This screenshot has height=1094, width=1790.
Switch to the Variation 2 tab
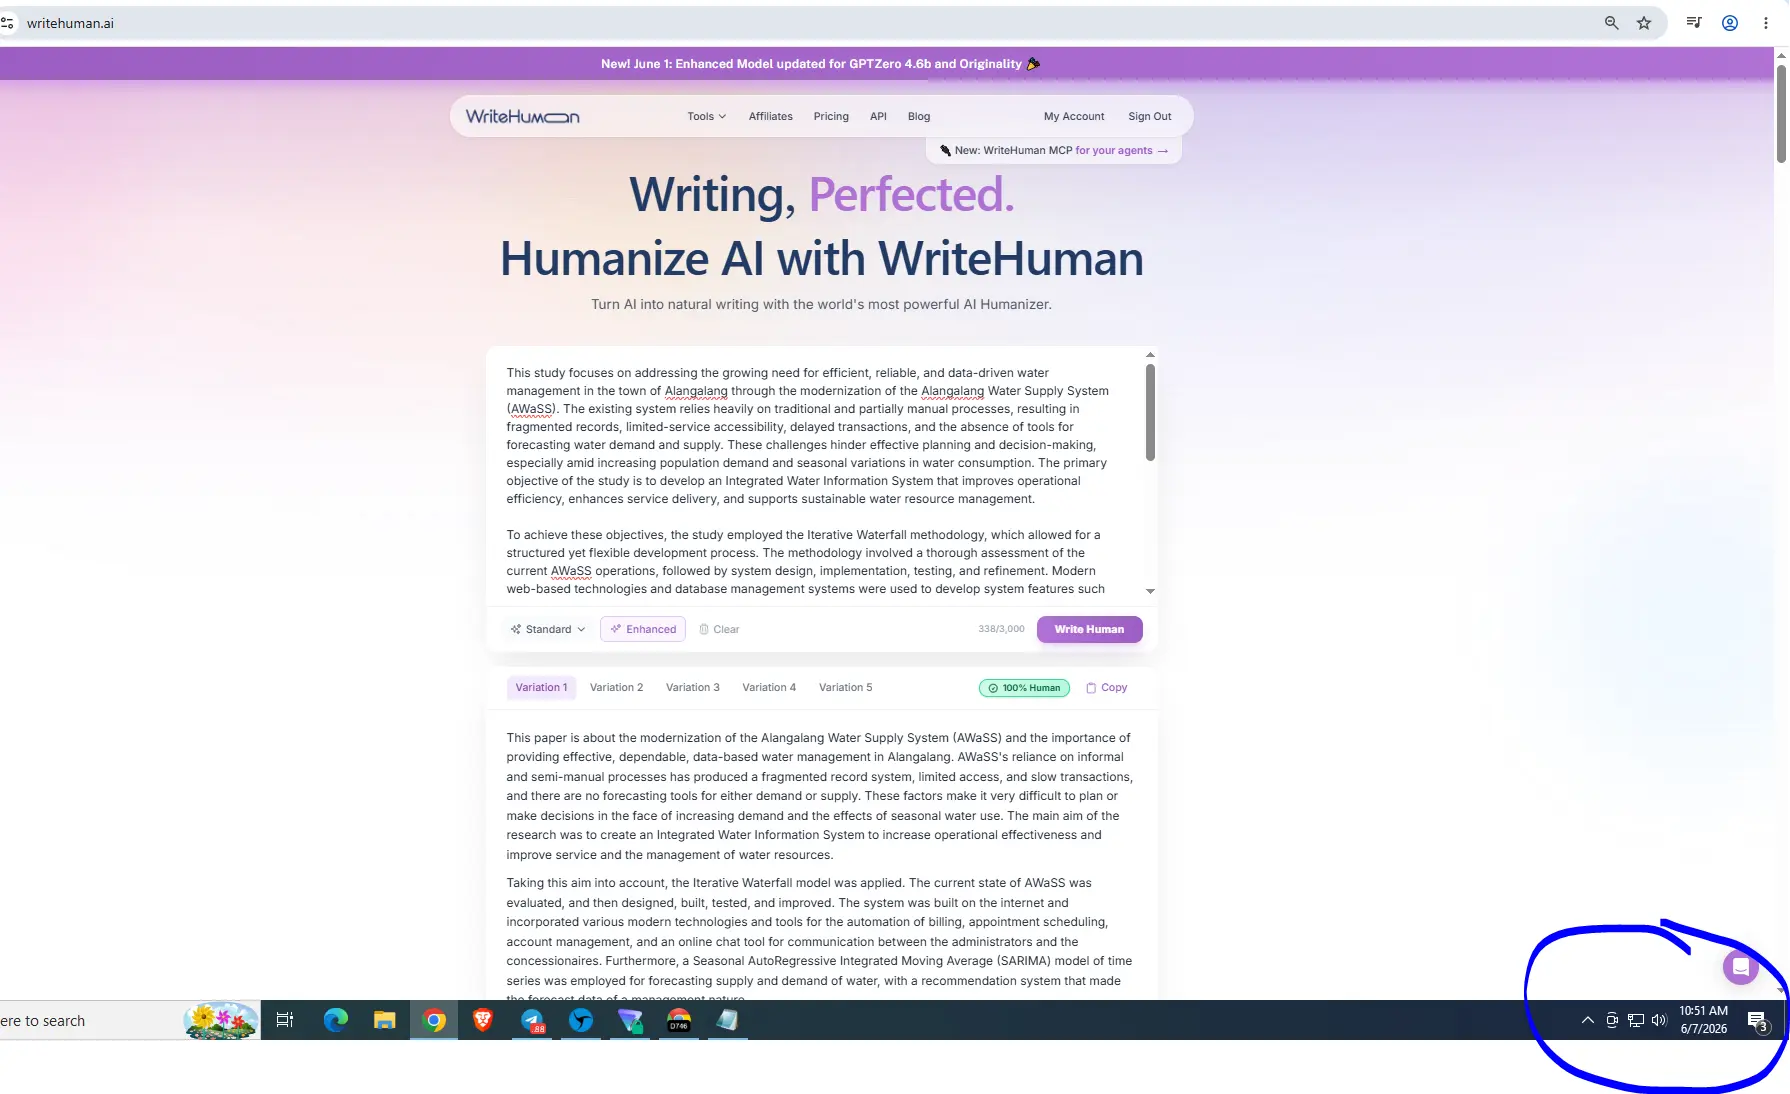pyautogui.click(x=616, y=688)
